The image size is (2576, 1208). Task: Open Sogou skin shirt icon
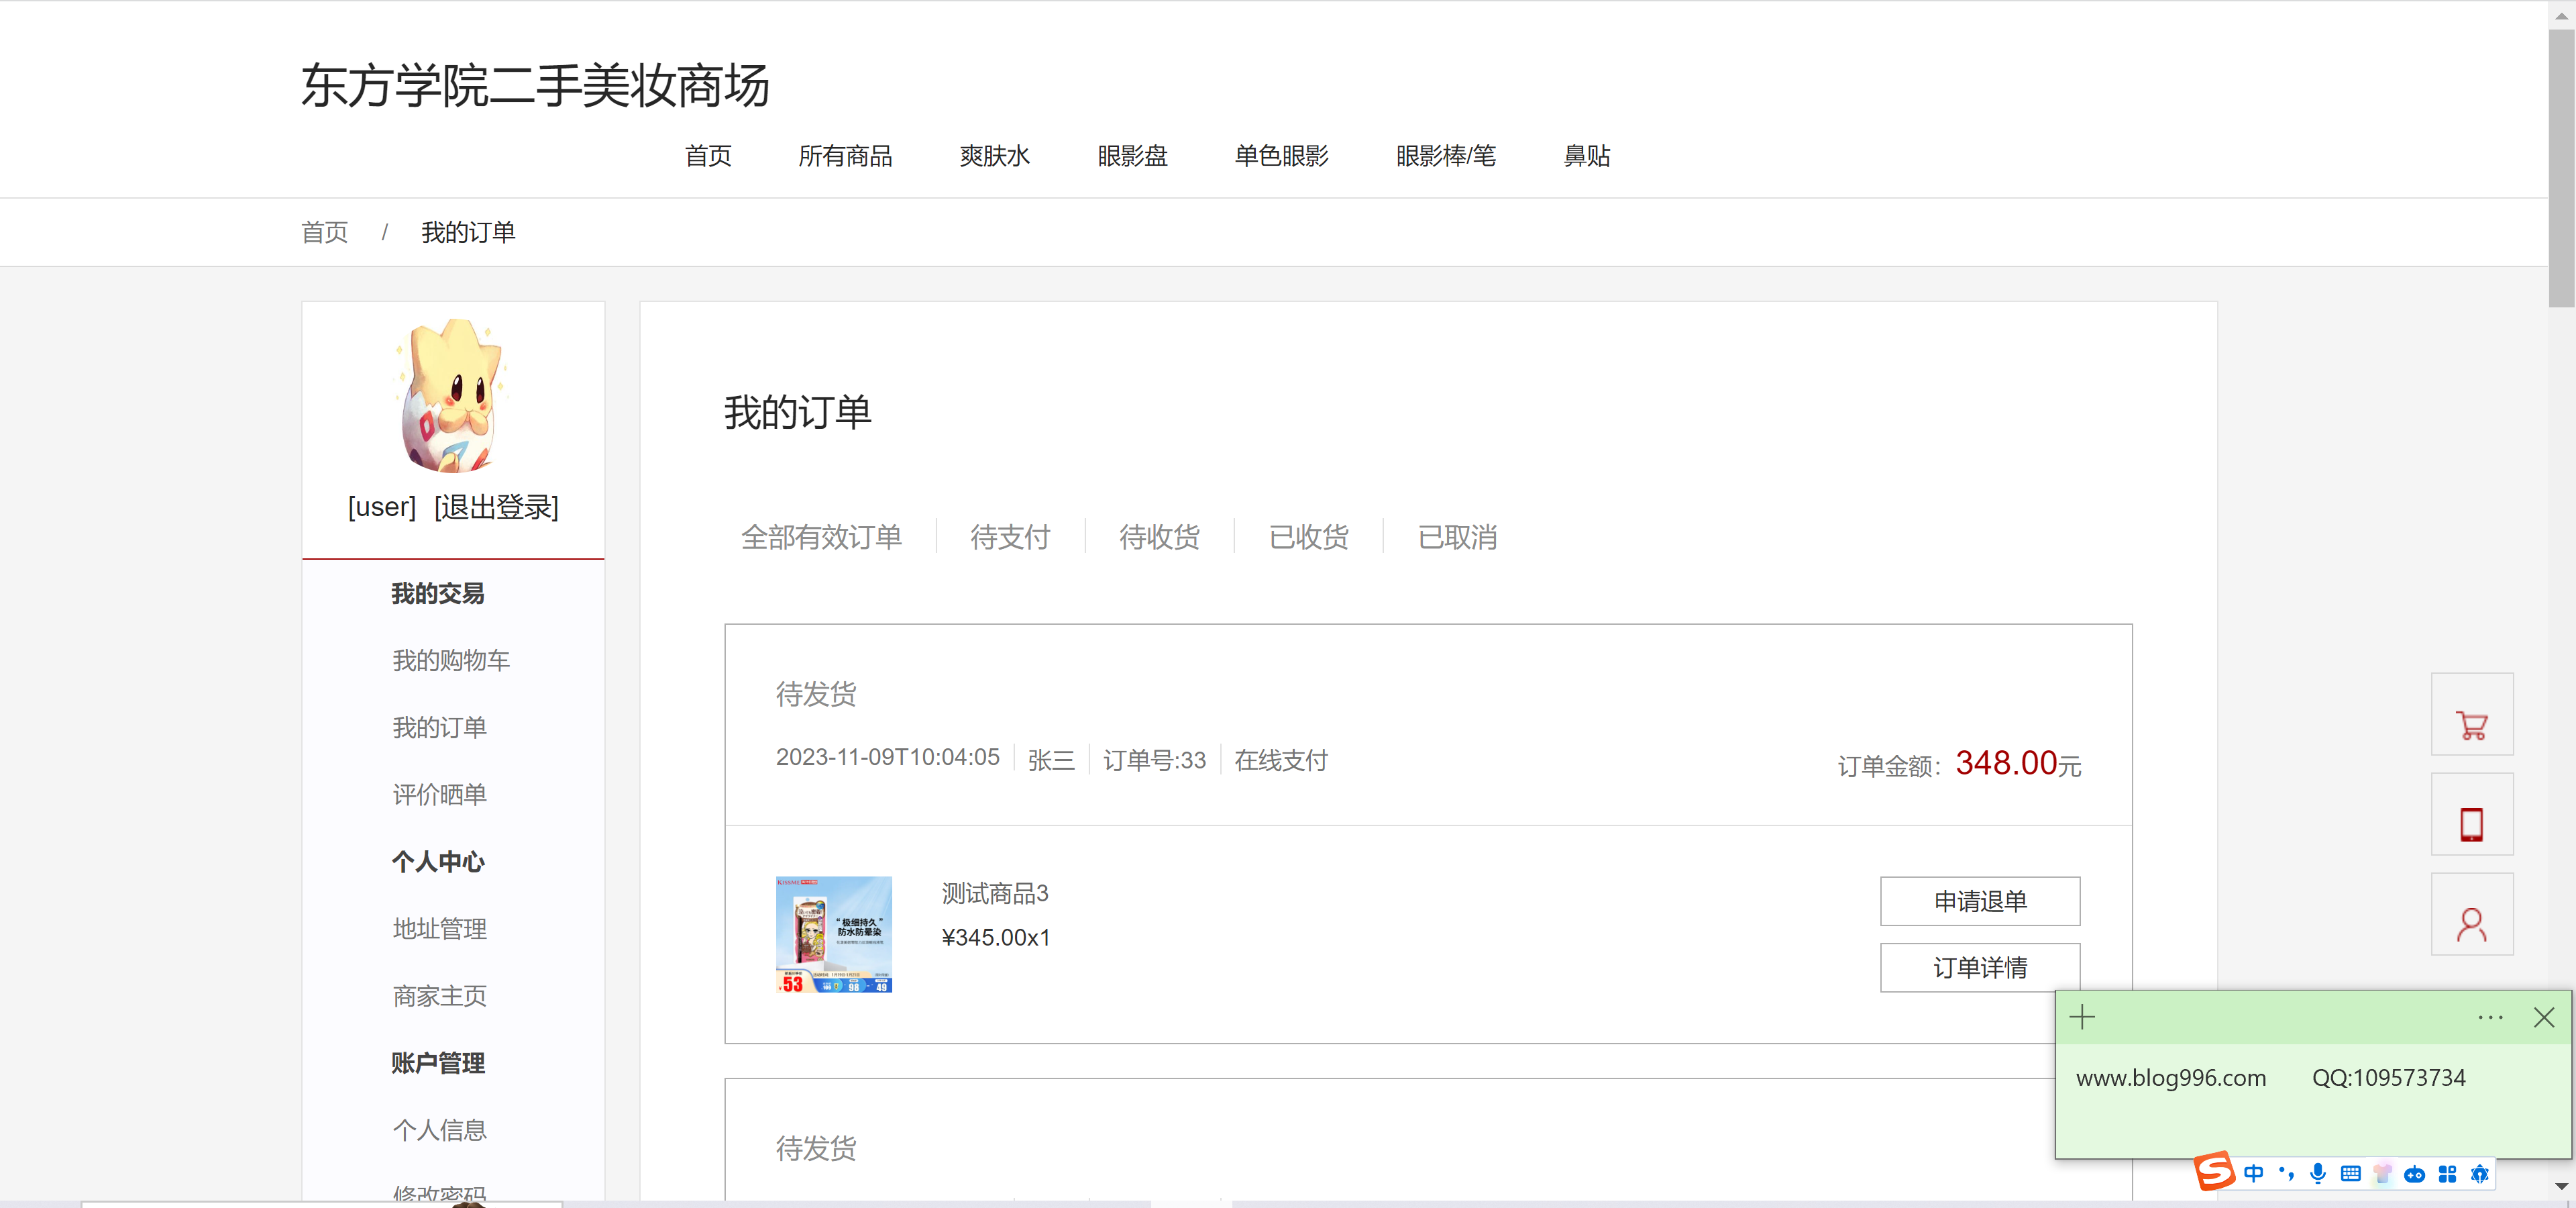(2382, 1174)
